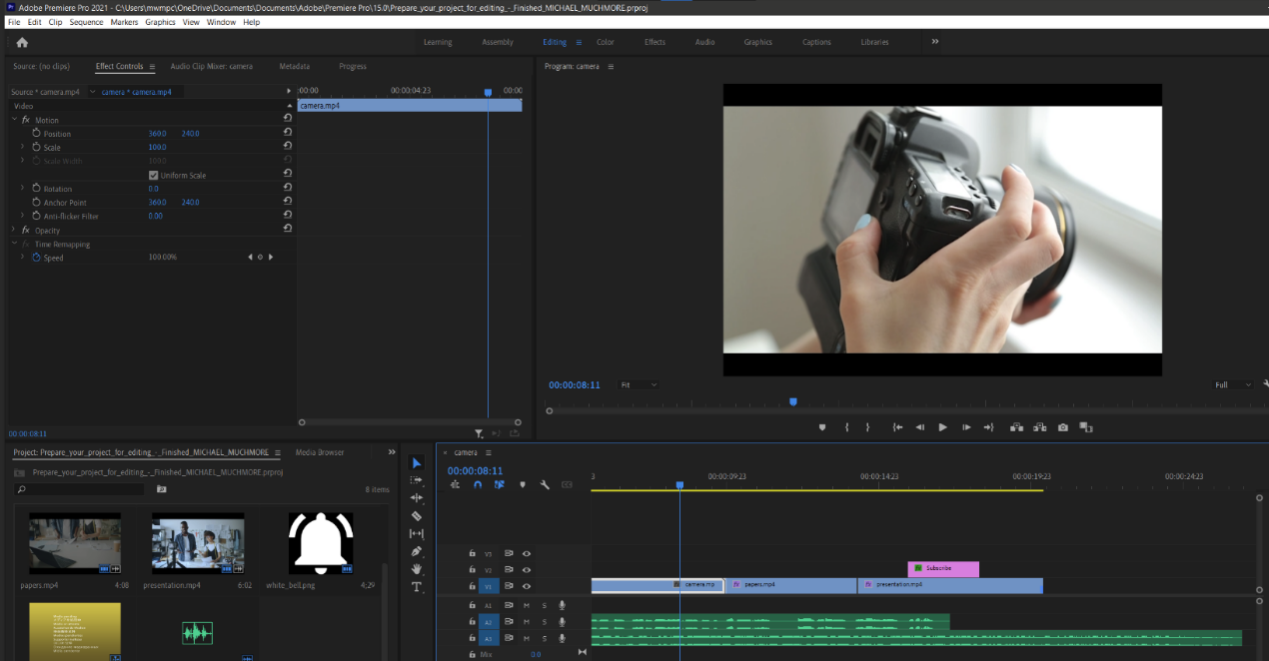
Task: Expand the Opacity effect properties
Action: click(x=14, y=230)
